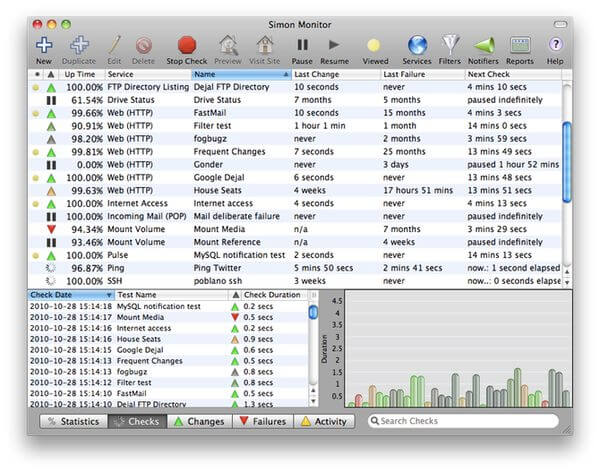Click gray triangle in the fogbugz row
Image resolution: width=600 pixels, height=473 pixels.
click(51, 139)
